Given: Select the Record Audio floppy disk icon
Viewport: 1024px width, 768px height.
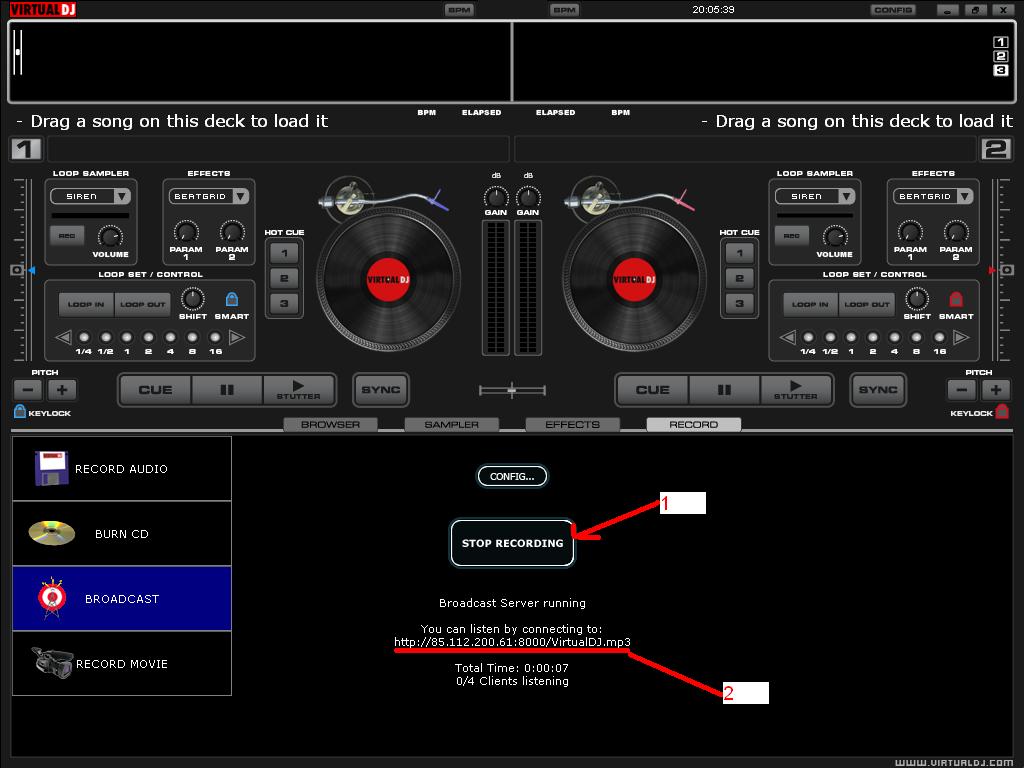Looking at the screenshot, I should [x=51, y=468].
